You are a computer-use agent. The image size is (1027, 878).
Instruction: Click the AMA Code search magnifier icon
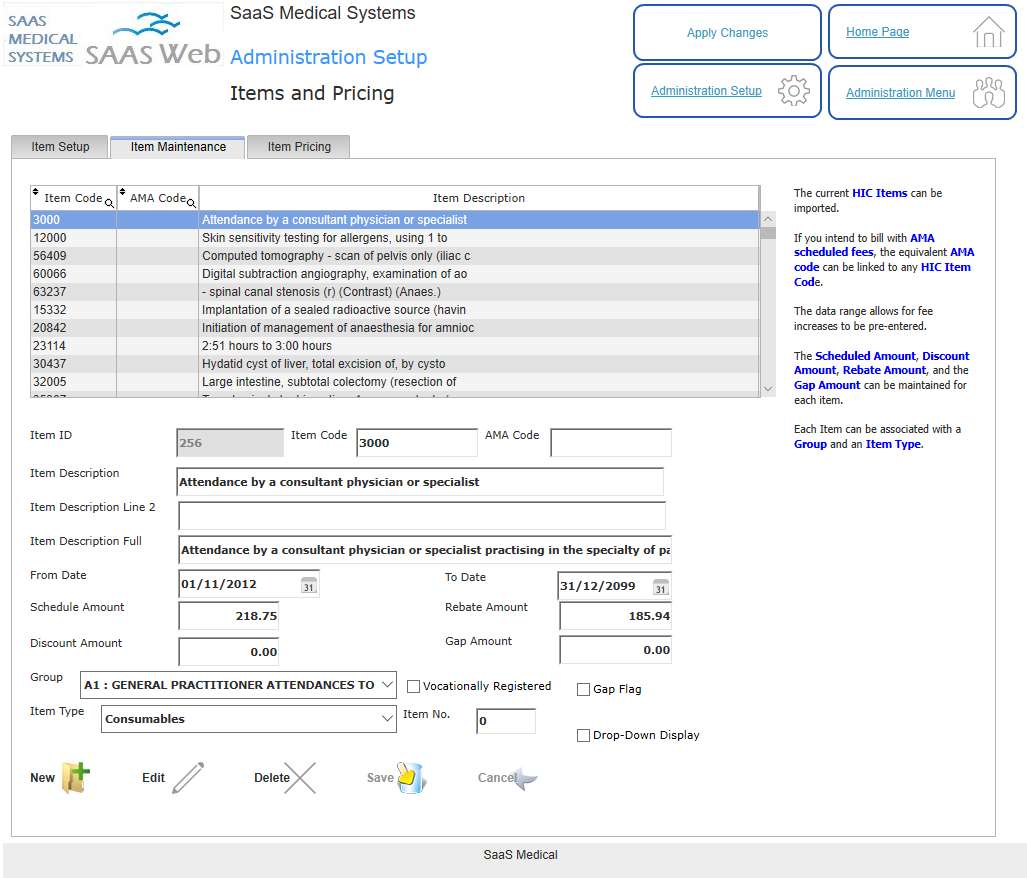[x=191, y=204]
